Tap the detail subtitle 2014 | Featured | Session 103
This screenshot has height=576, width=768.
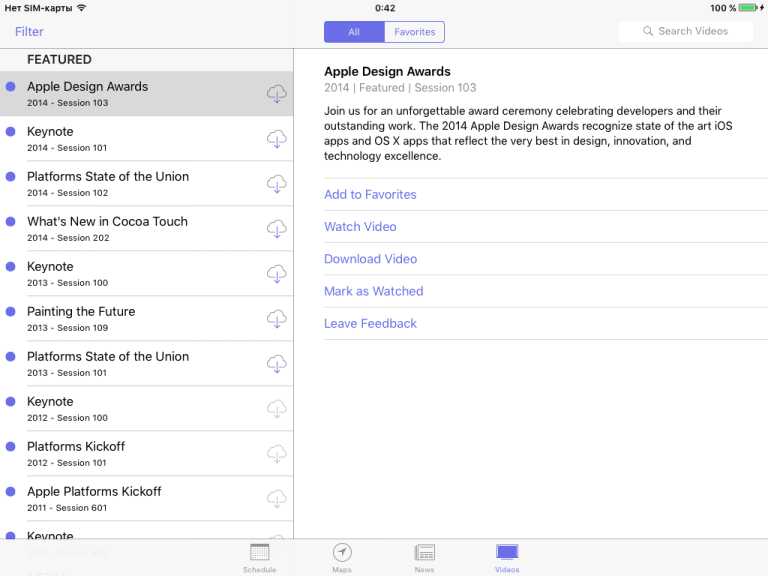(x=400, y=88)
